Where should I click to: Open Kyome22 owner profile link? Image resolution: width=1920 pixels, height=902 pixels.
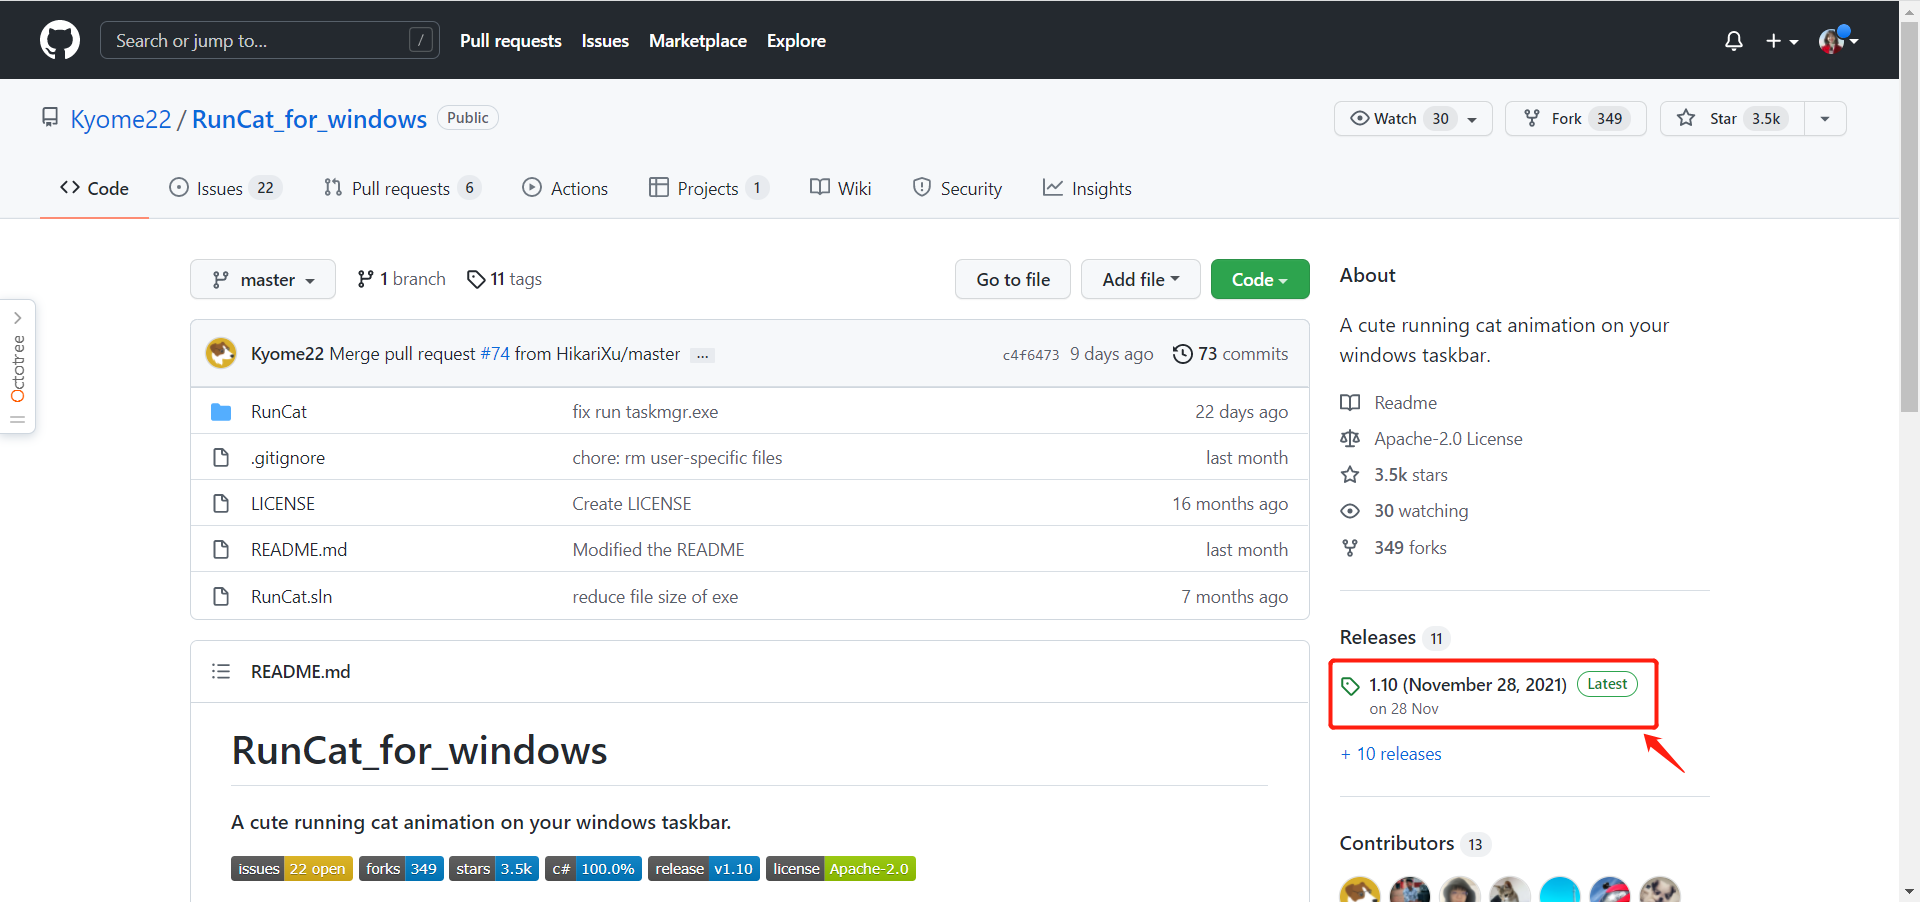[x=121, y=119]
